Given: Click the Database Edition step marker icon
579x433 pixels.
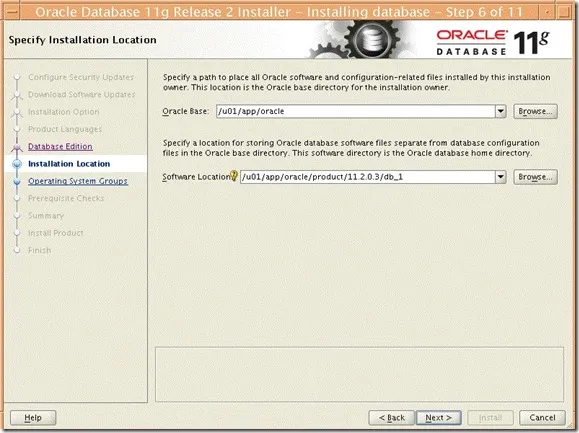Looking at the screenshot, I should click(x=17, y=147).
